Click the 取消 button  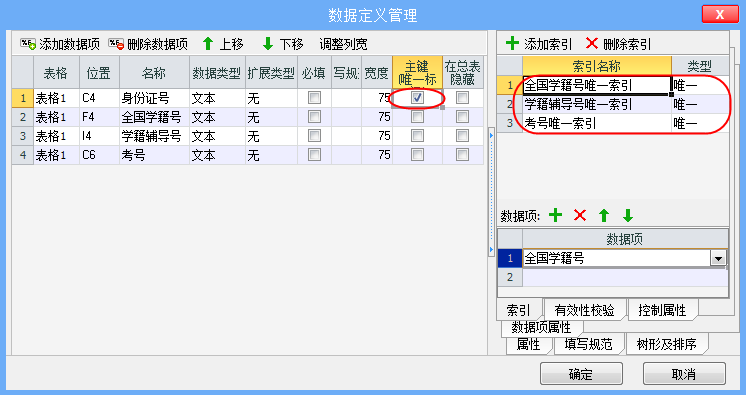coord(684,374)
